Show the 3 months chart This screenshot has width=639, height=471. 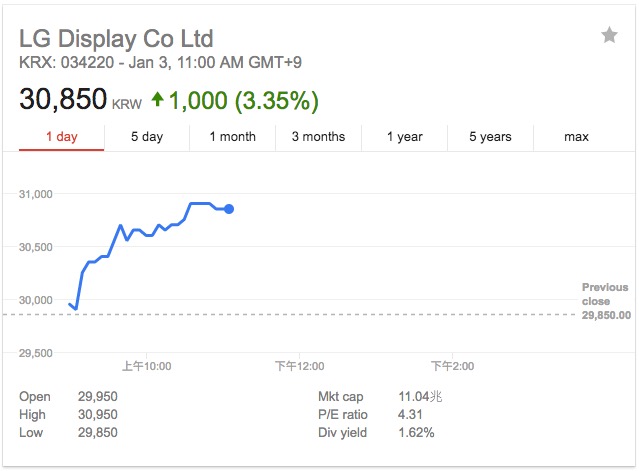pos(318,137)
